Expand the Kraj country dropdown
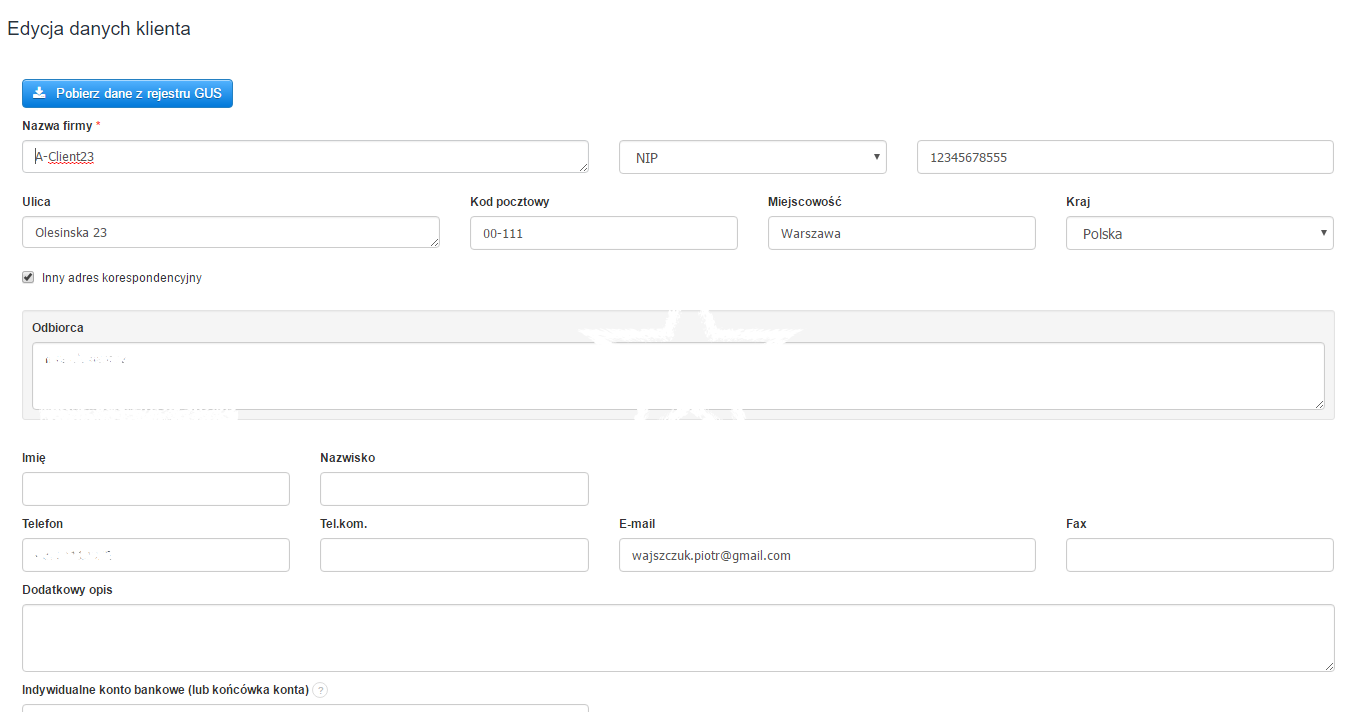 [1199, 233]
